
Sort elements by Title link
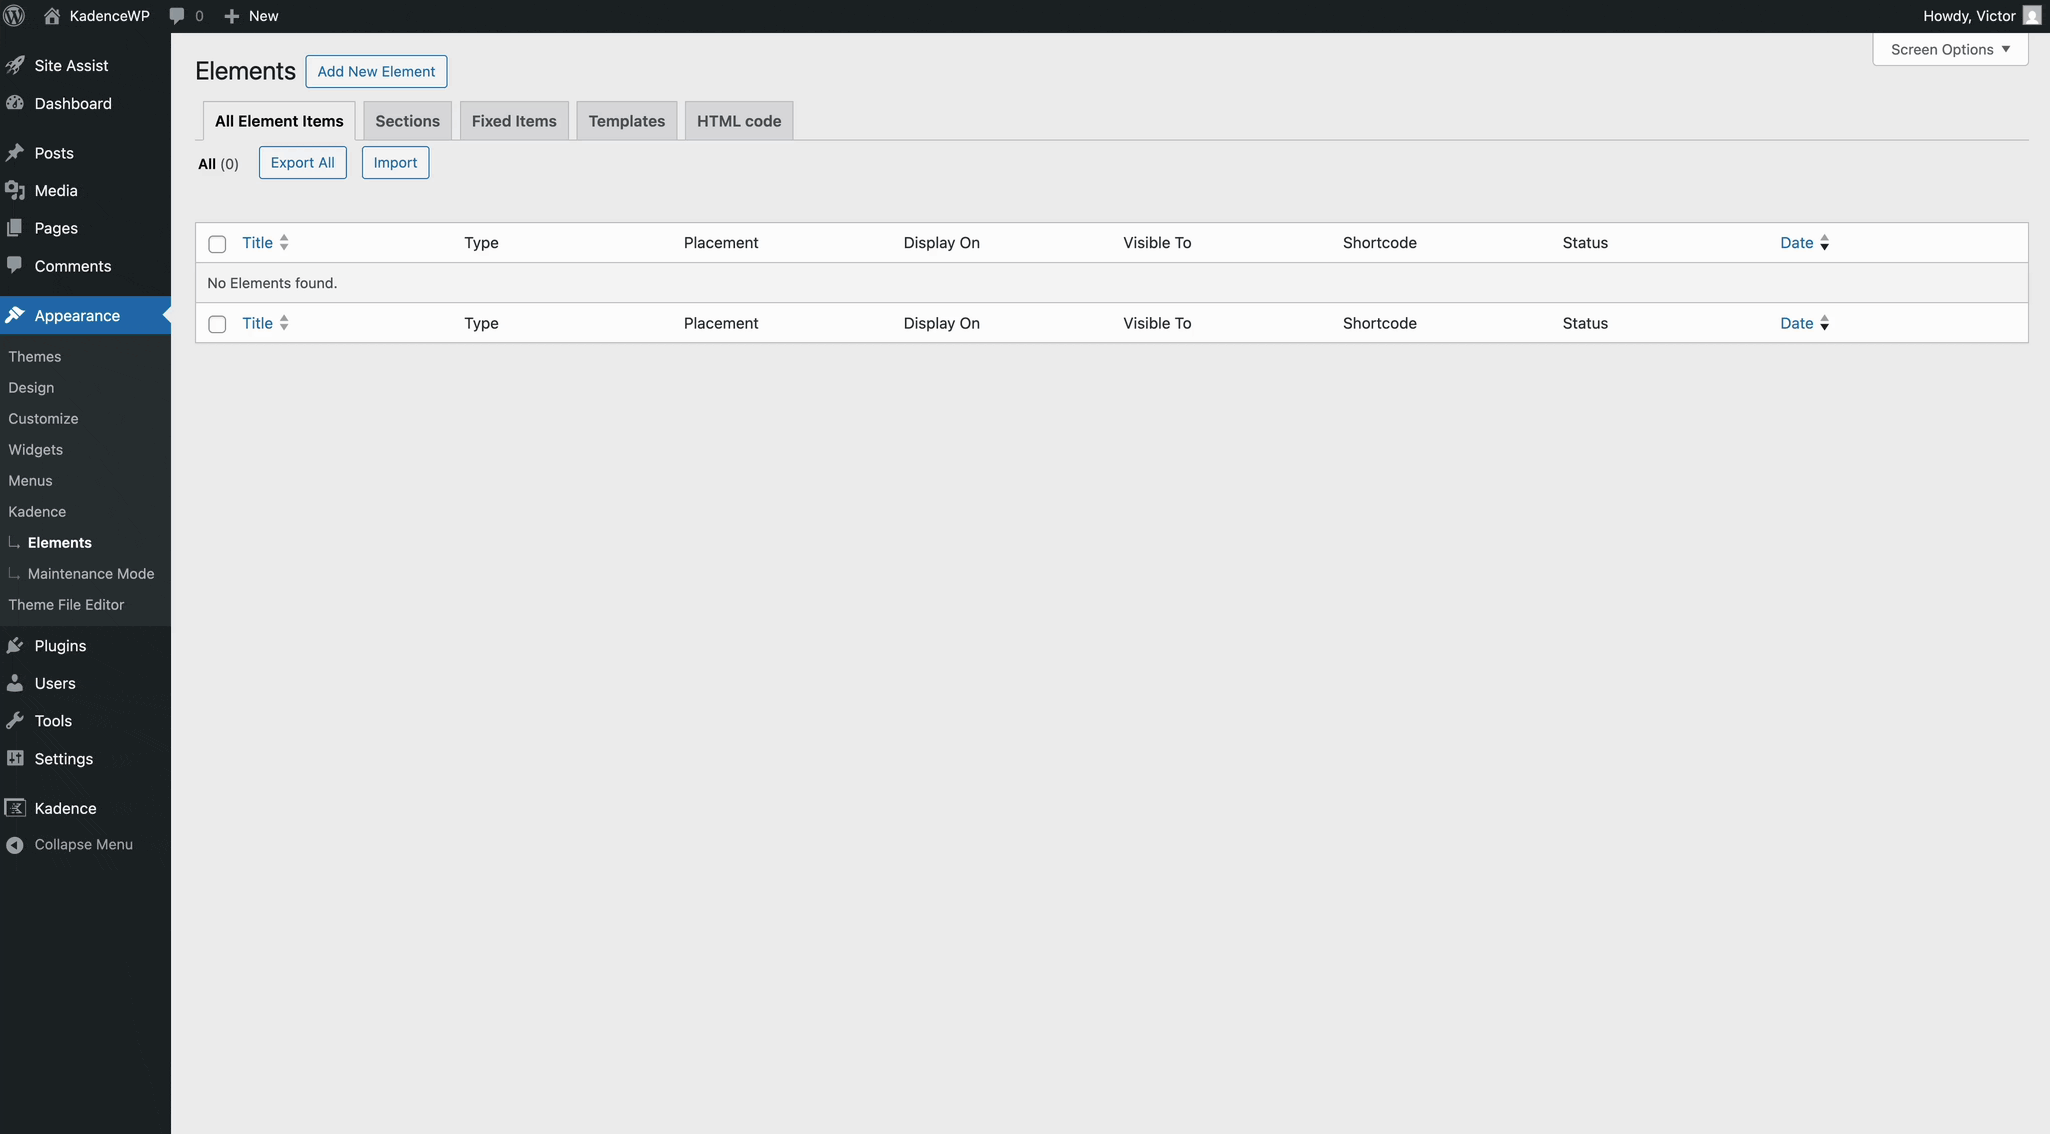pyautogui.click(x=258, y=242)
